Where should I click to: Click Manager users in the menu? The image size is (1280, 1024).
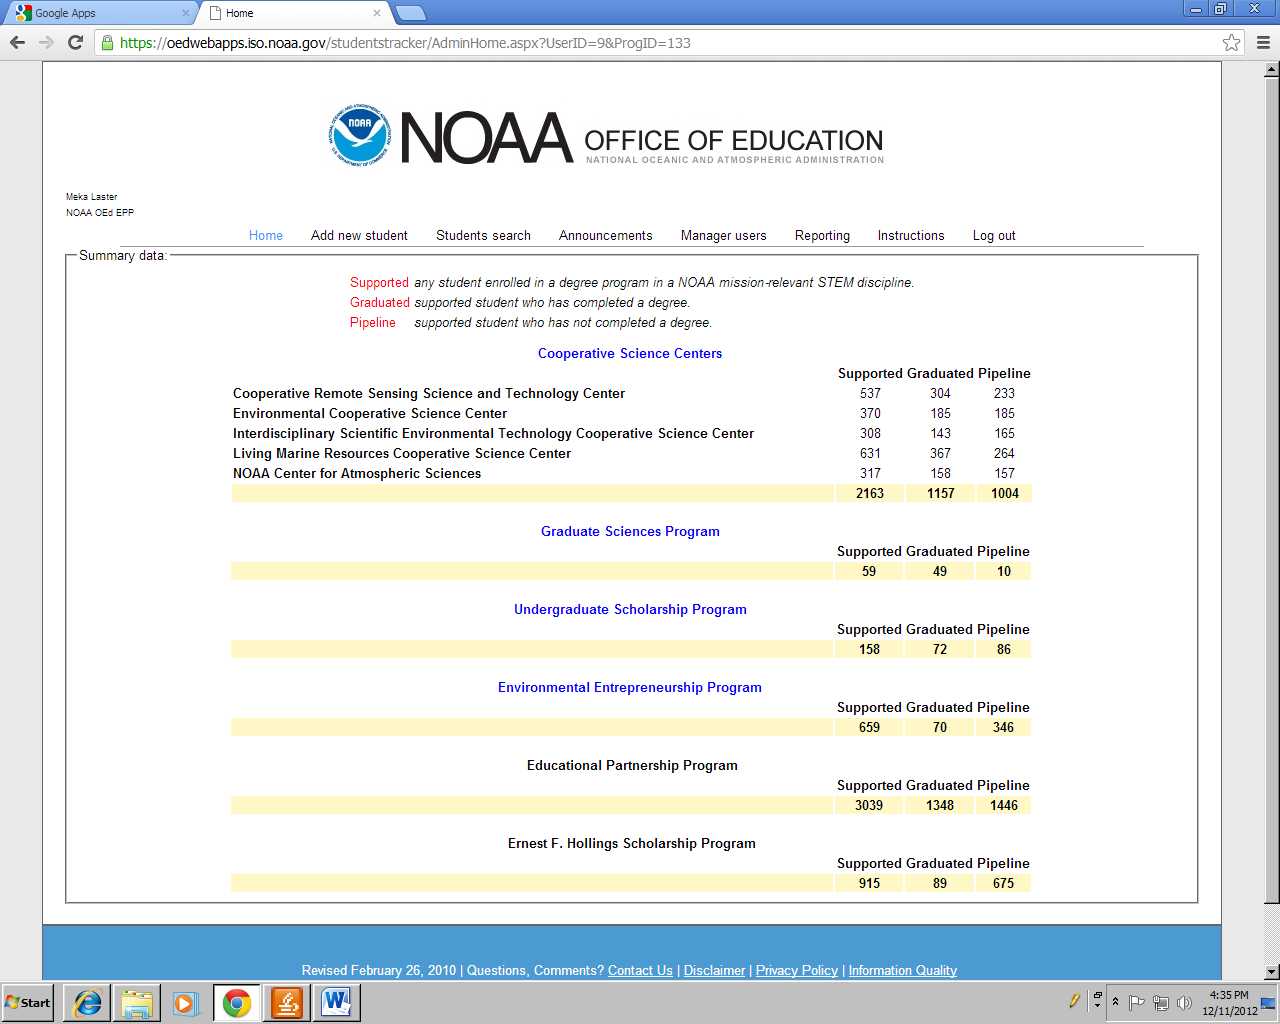[x=724, y=236]
